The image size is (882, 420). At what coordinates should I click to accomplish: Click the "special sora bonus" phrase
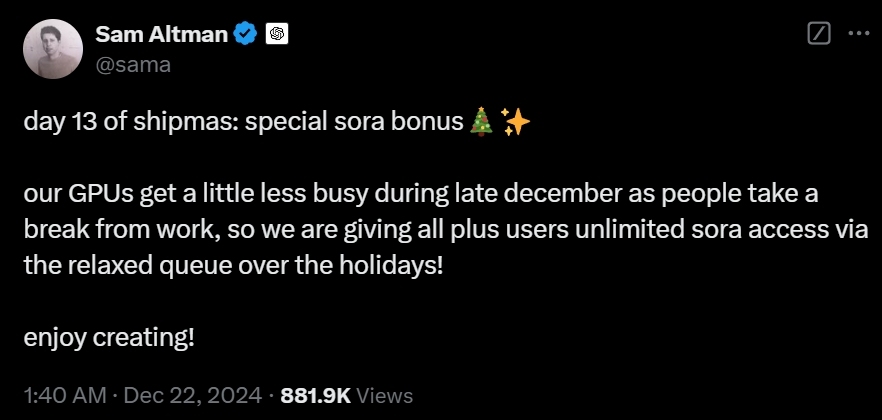tap(370, 122)
